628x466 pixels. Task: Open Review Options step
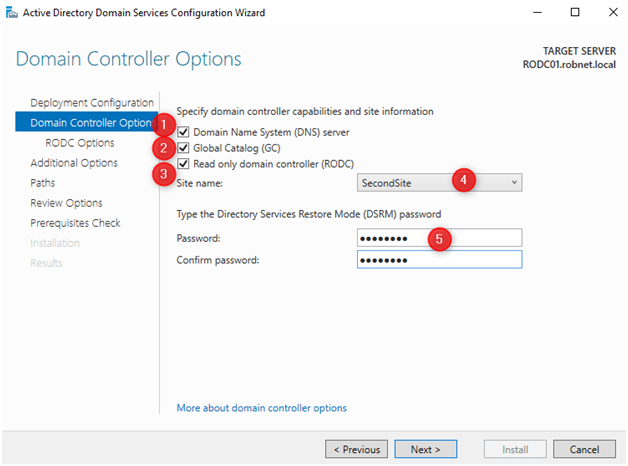66,203
